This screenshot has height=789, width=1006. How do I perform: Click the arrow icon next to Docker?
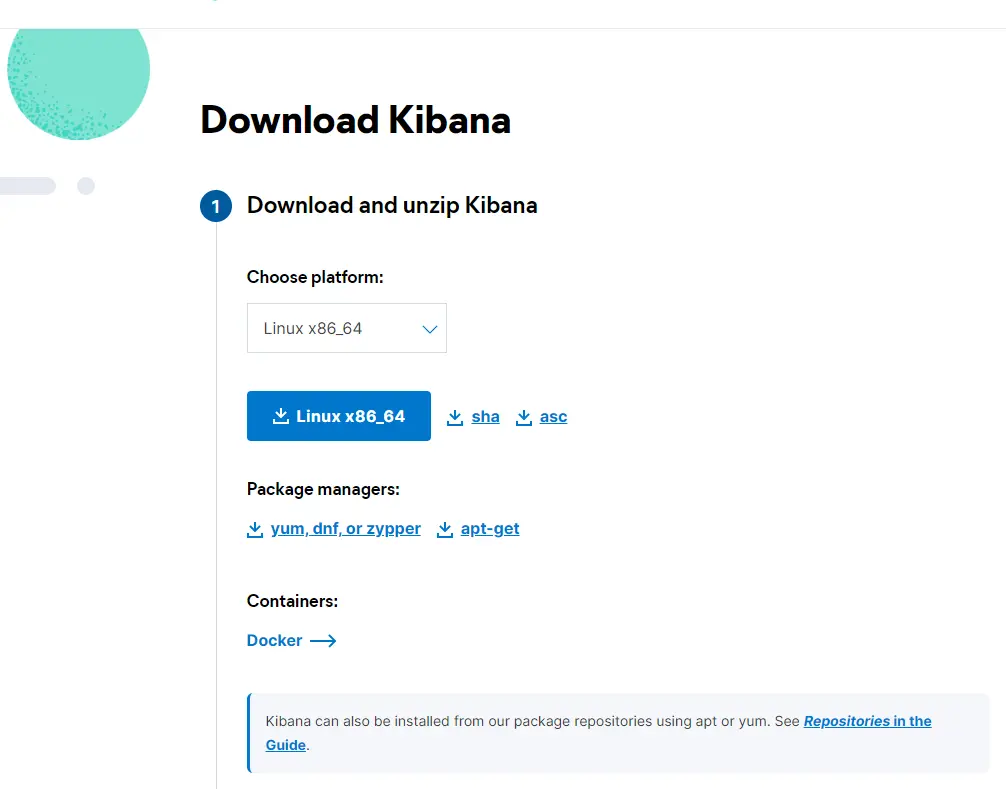coord(323,640)
